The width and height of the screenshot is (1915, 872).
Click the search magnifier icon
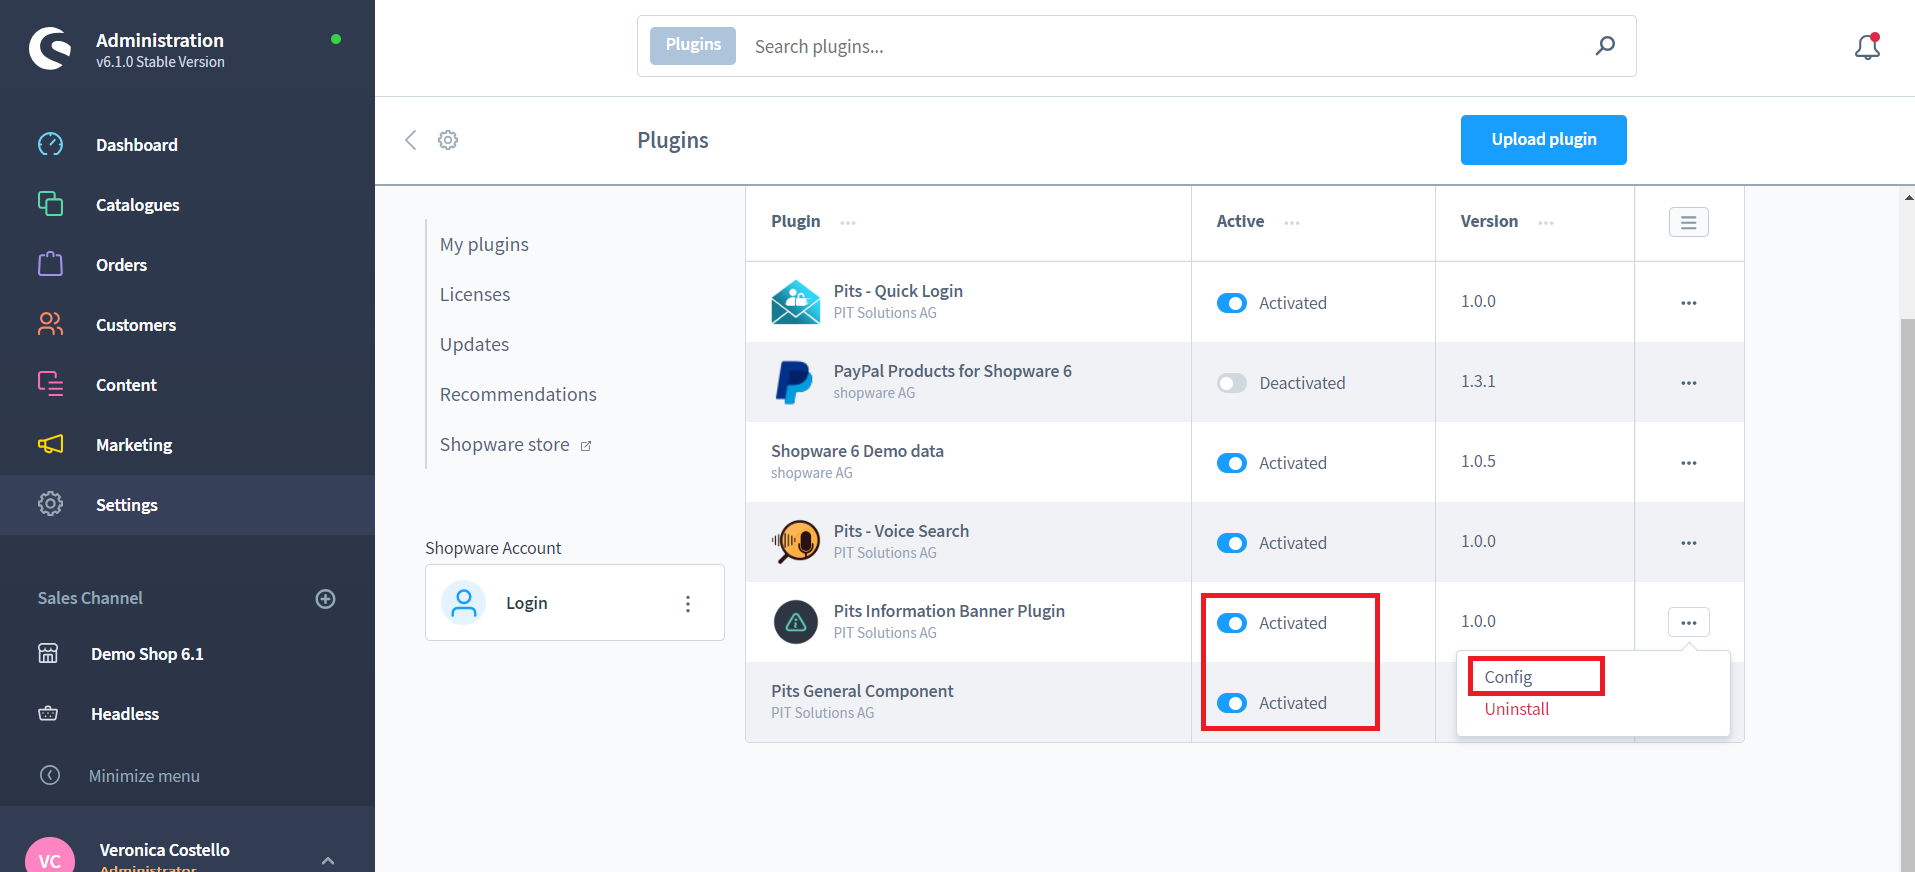(x=1605, y=46)
